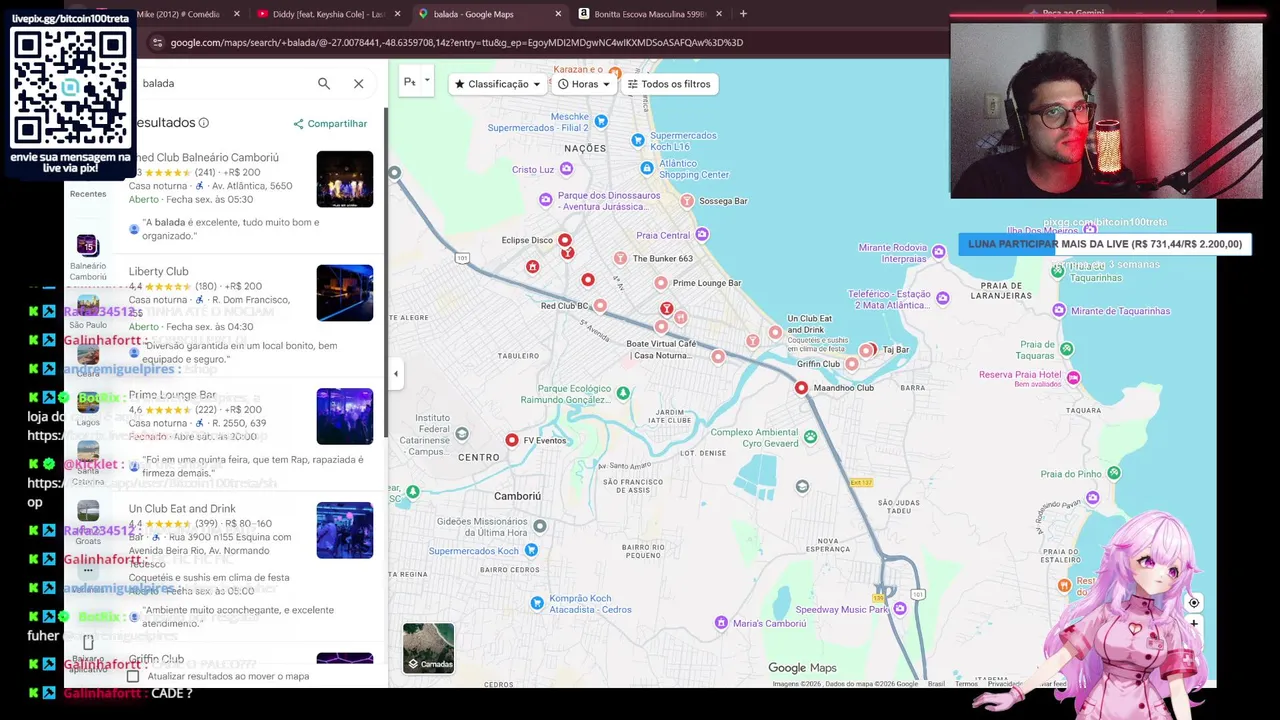
Task: Toggle "Atualizar resultados ao mover o mapa"
Action: coord(133,676)
